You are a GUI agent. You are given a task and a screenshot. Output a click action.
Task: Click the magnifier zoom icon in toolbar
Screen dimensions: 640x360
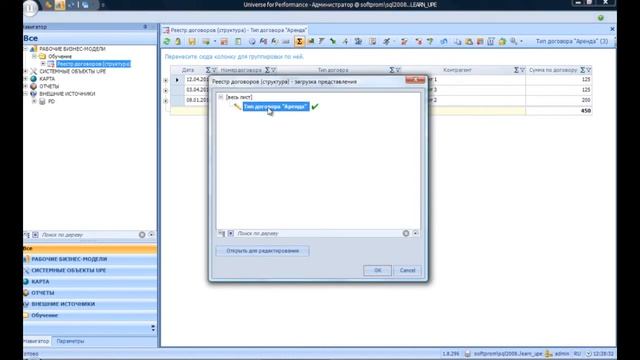click(514, 41)
